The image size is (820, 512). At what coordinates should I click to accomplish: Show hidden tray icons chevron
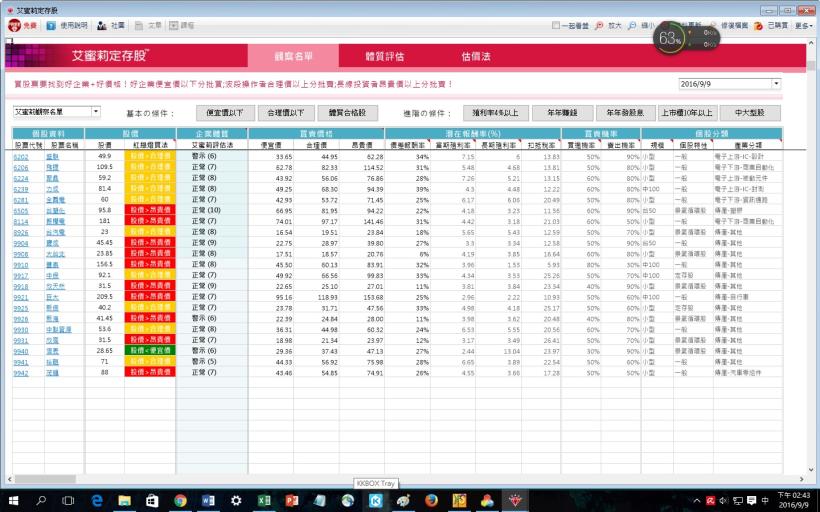click(x=697, y=500)
